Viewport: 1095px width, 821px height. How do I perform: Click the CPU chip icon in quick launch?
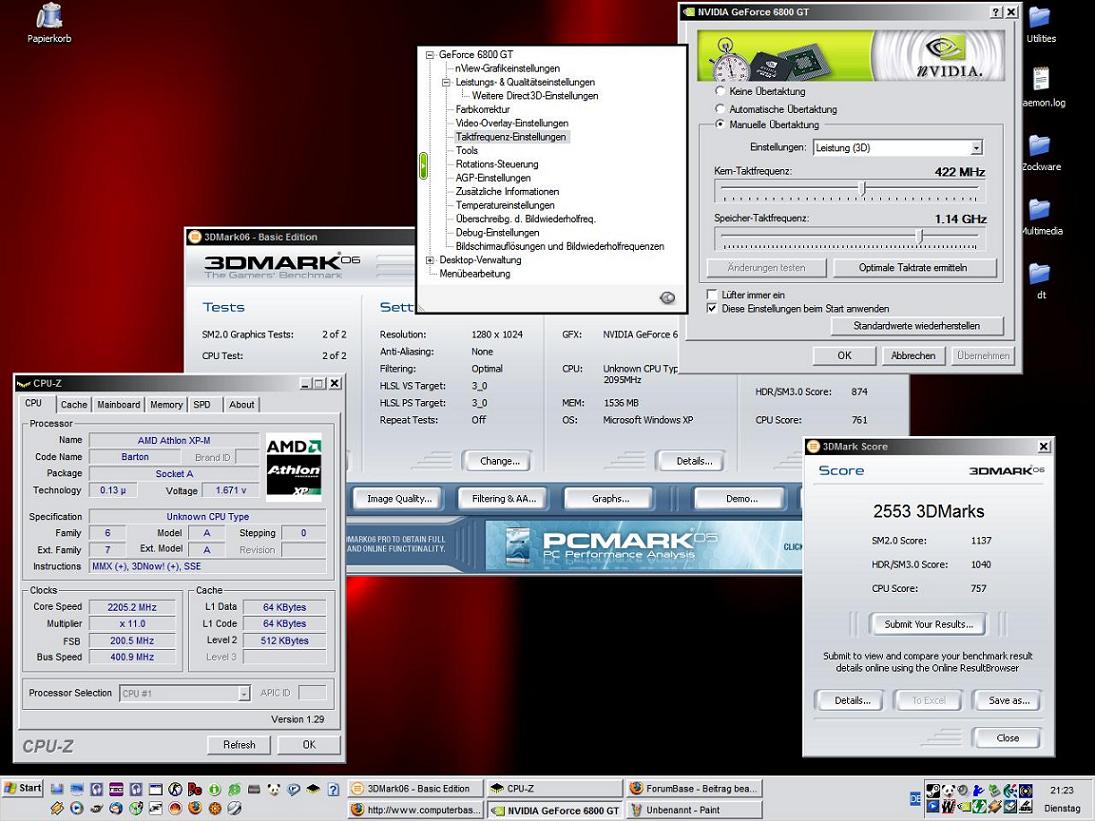point(313,790)
